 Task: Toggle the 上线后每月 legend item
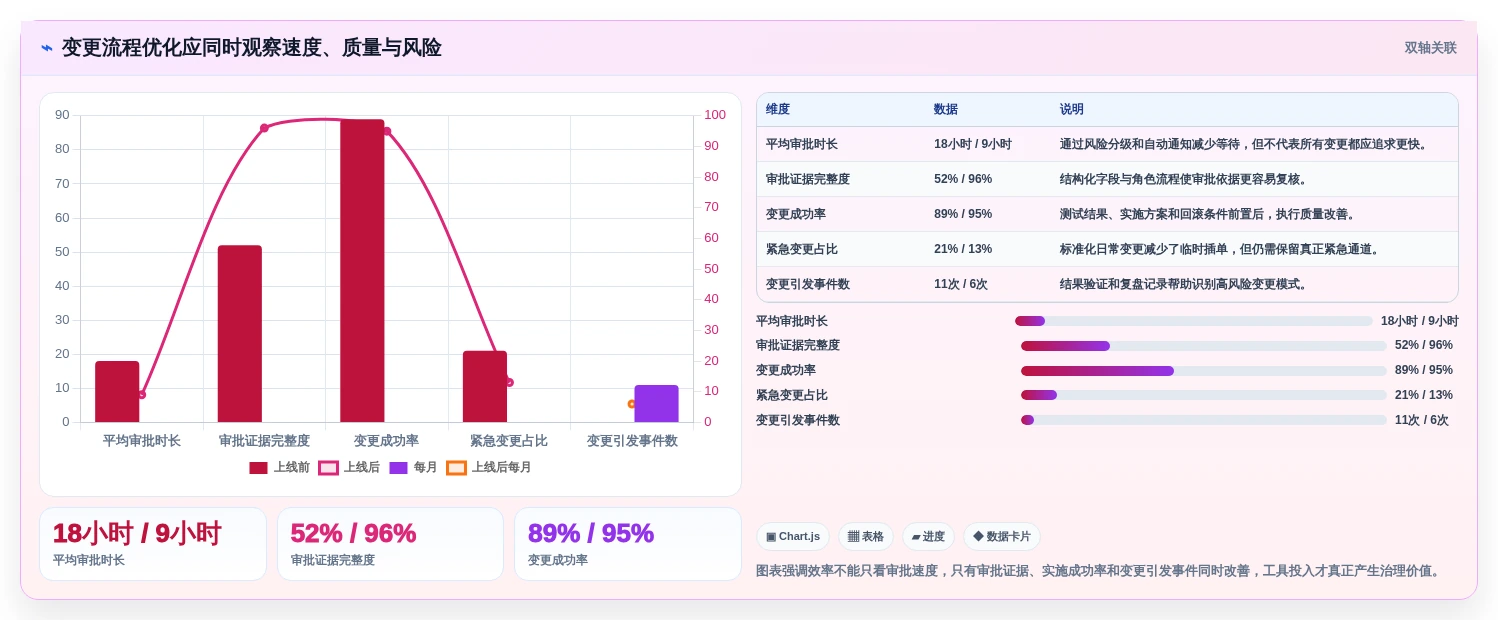click(489, 467)
